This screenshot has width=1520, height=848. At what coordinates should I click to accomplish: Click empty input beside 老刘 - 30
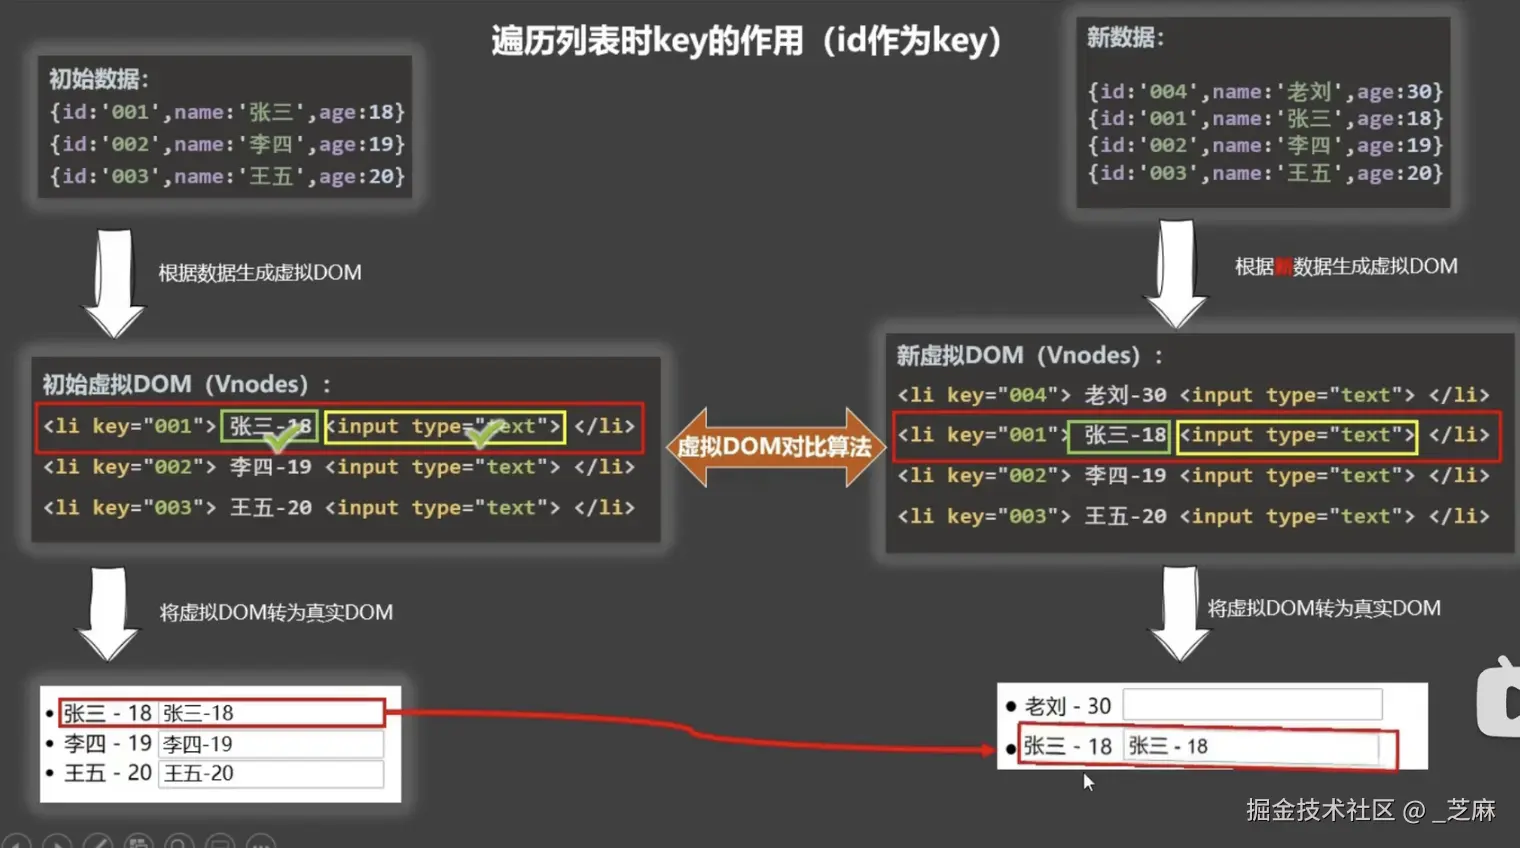tap(1252, 705)
